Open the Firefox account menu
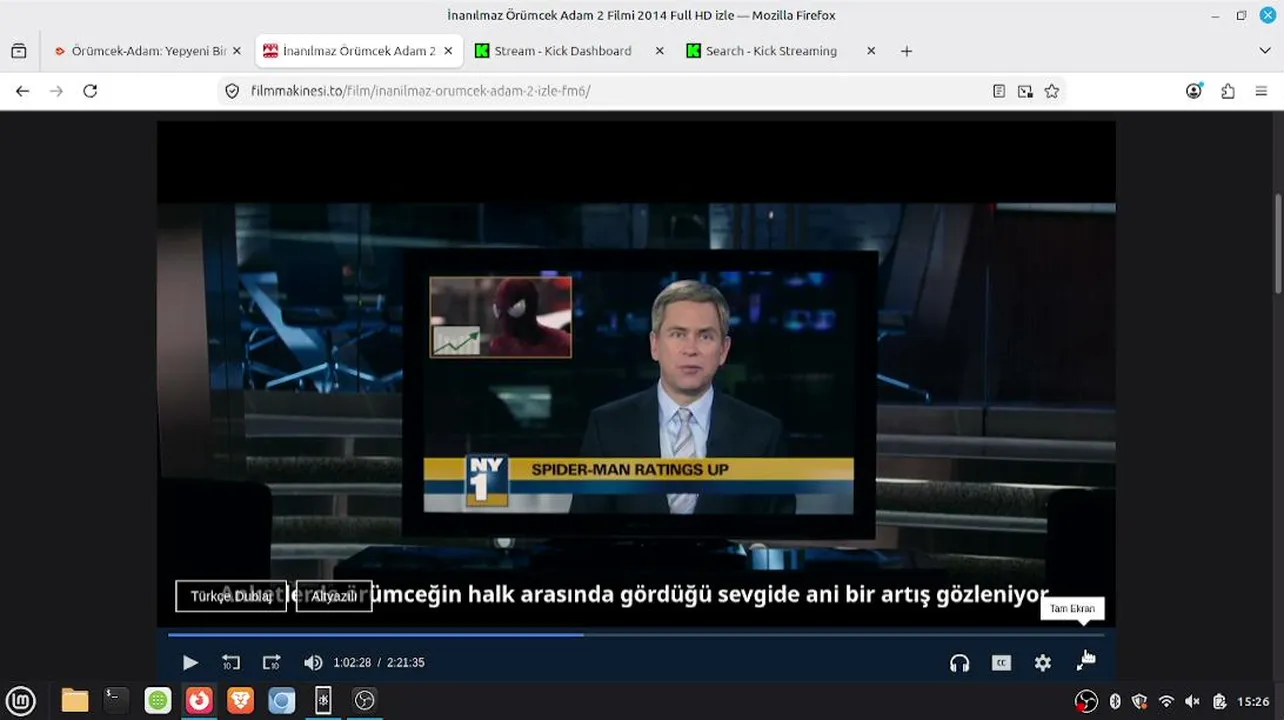This screenshot has height=720, width=1284. tap(1194, 91)
